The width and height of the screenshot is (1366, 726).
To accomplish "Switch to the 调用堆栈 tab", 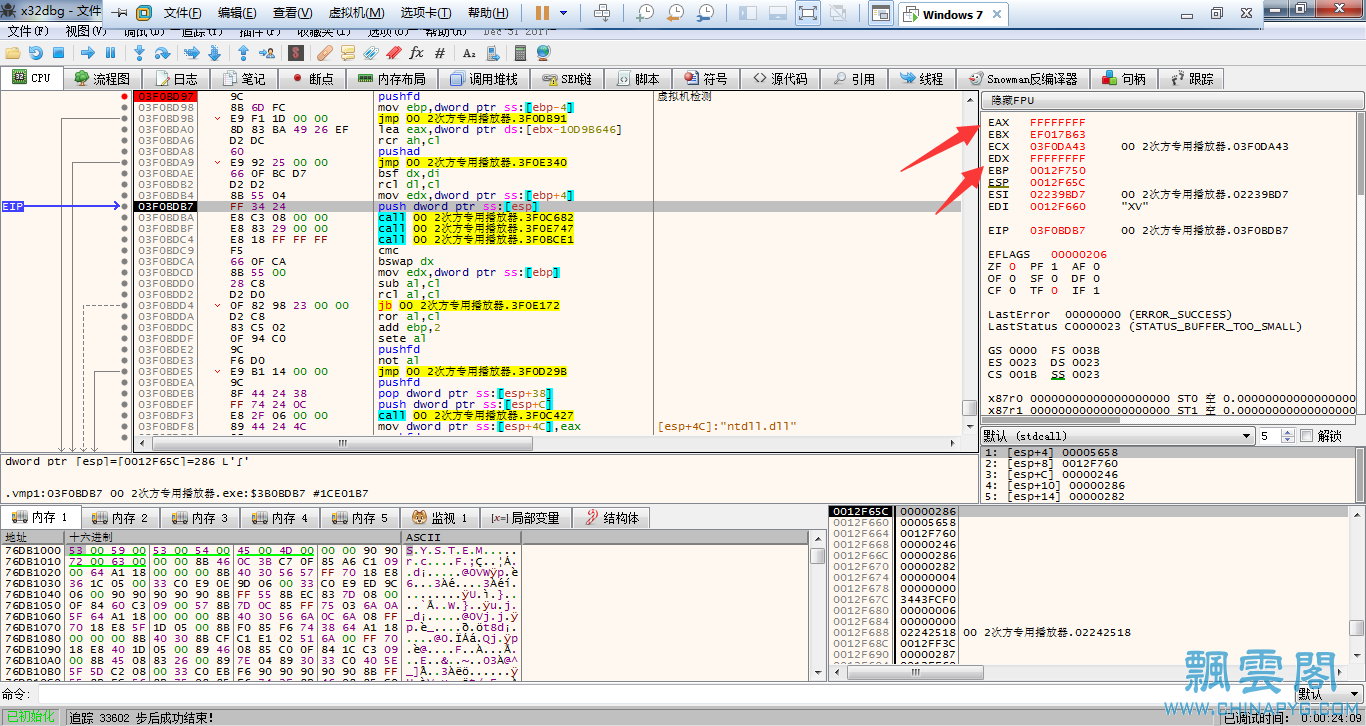I will (x=484, y=78).
